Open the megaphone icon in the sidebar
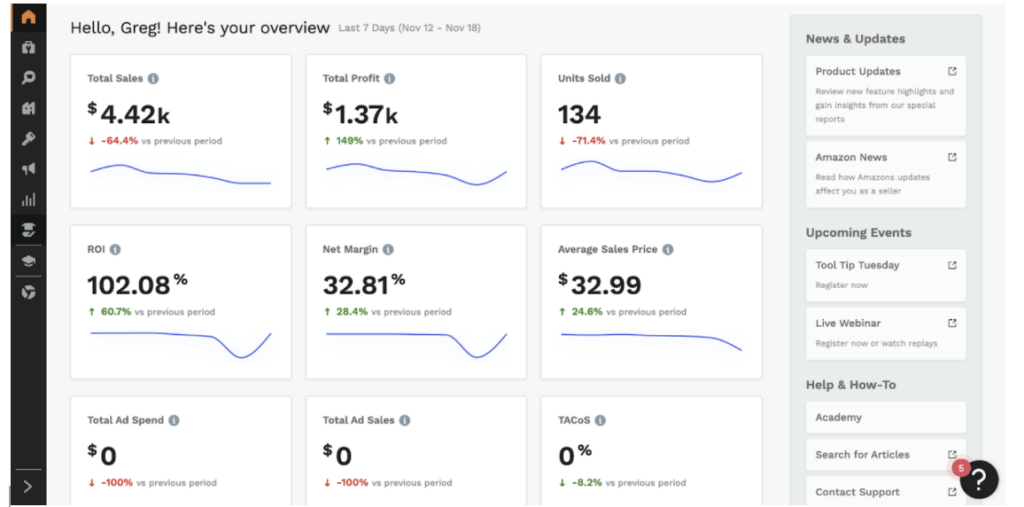The image size is (1024, 507). pos(28,169)
